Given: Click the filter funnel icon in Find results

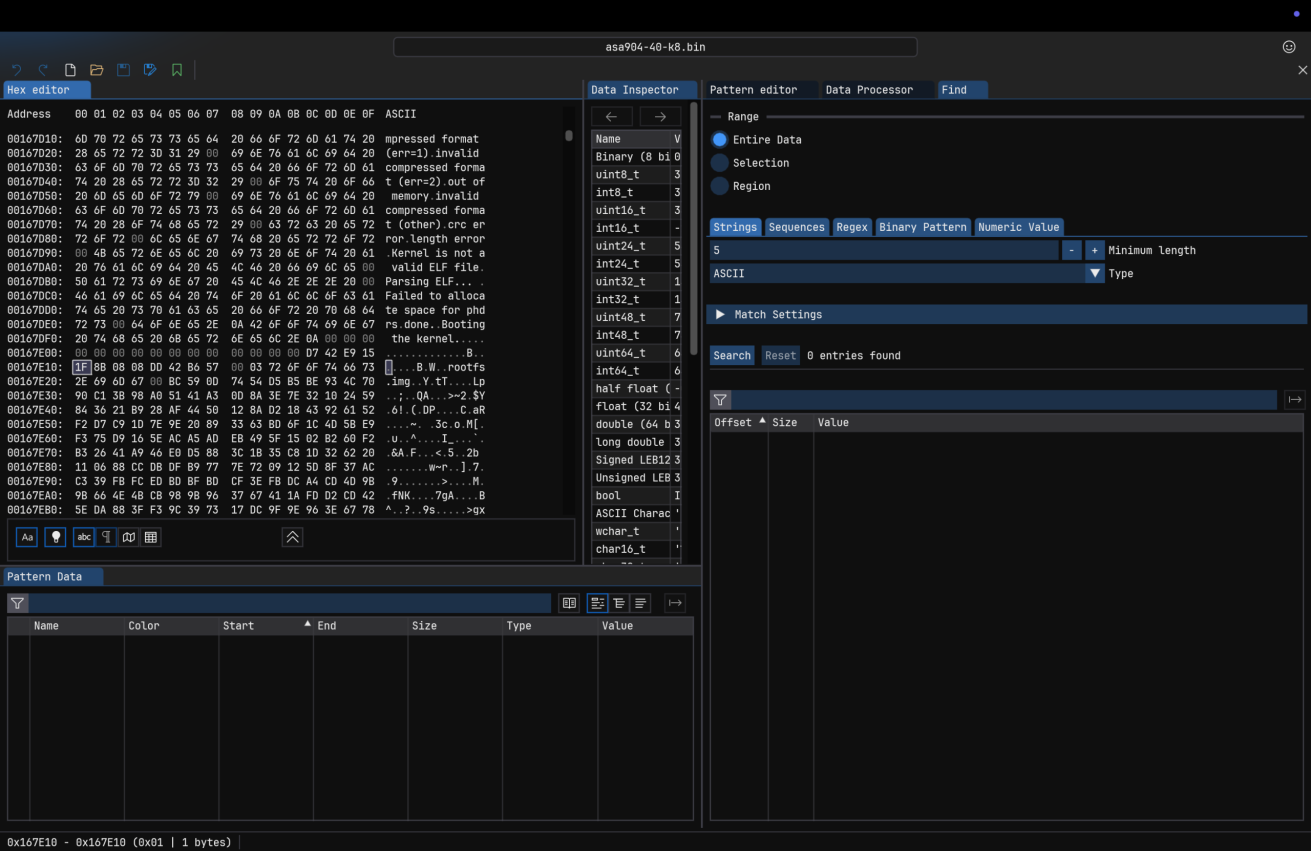Looking at the screenshot, I should [x=720, y=400].
